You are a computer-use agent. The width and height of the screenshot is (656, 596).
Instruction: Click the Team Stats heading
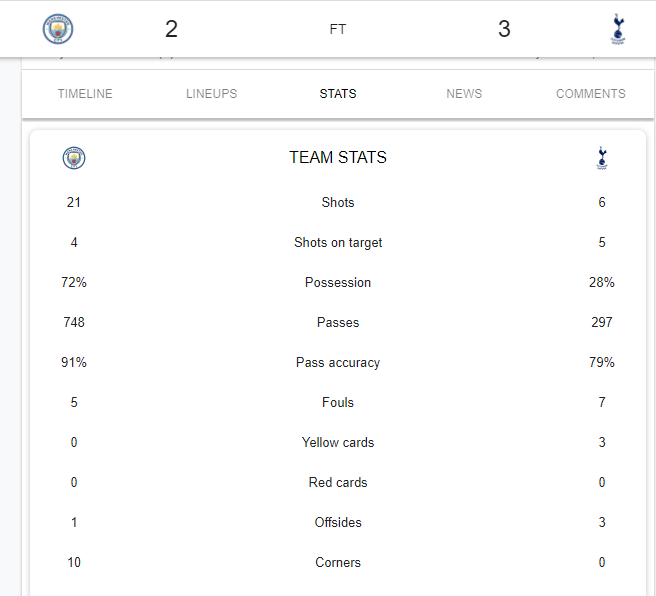[x=338, y=158]
